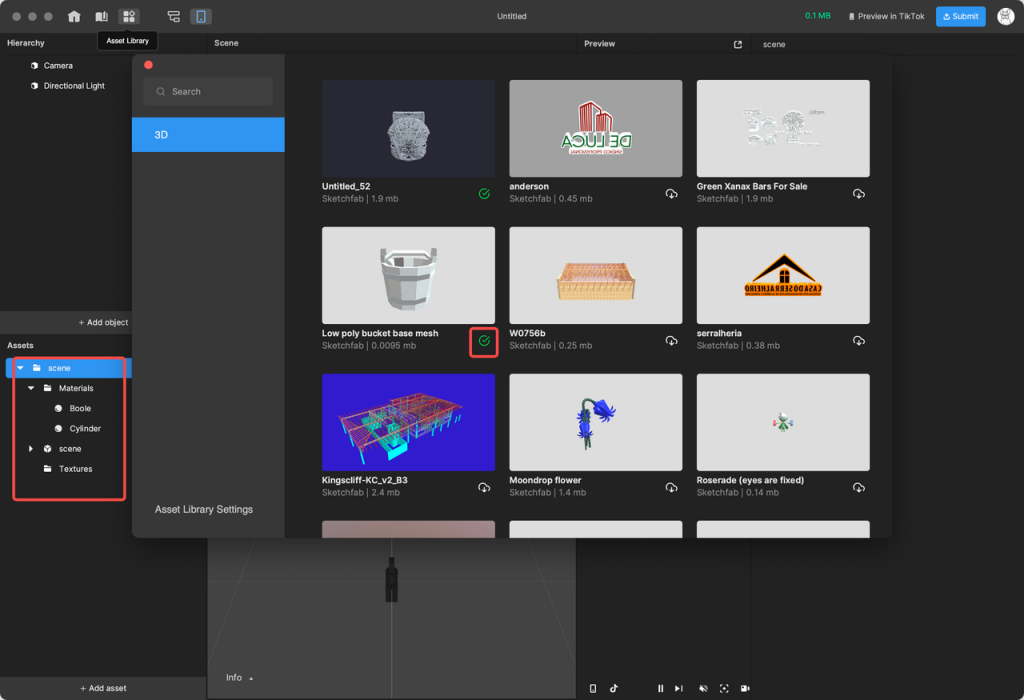Image resolution: width=1024 pixels, height=700 pixels.
Task: Click the Moondrop flower thumbnail
Action: (x=596, y=422)
